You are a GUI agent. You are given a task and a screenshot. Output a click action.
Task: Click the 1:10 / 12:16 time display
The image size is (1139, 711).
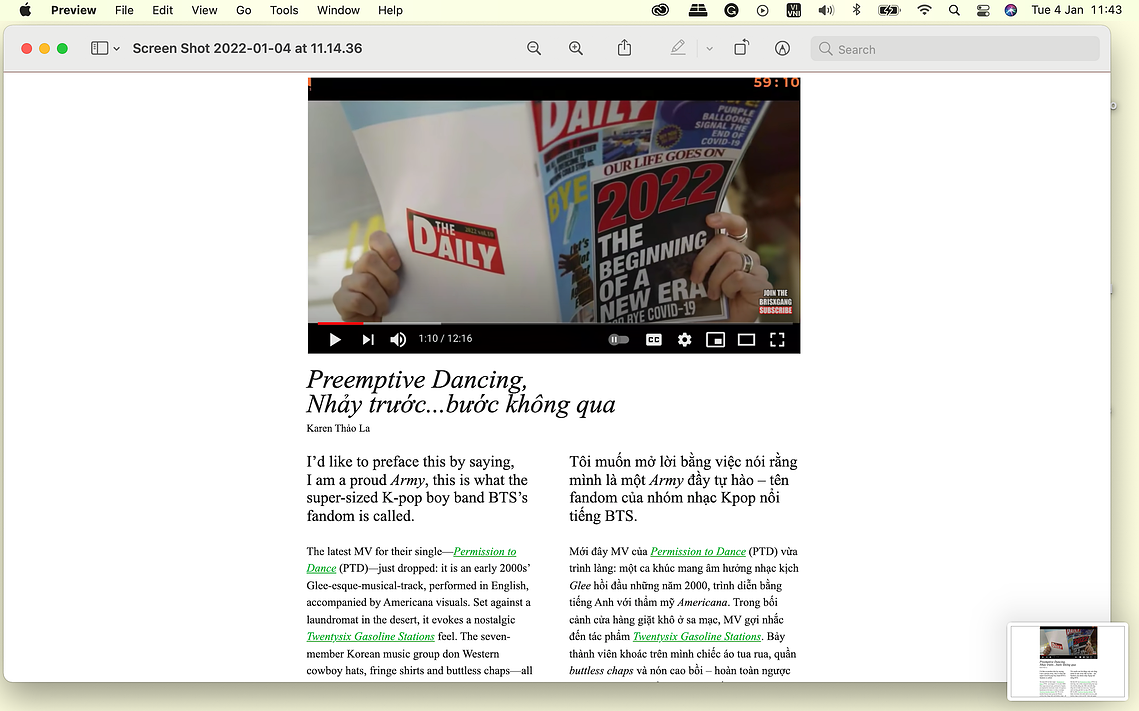coord(445,338)
